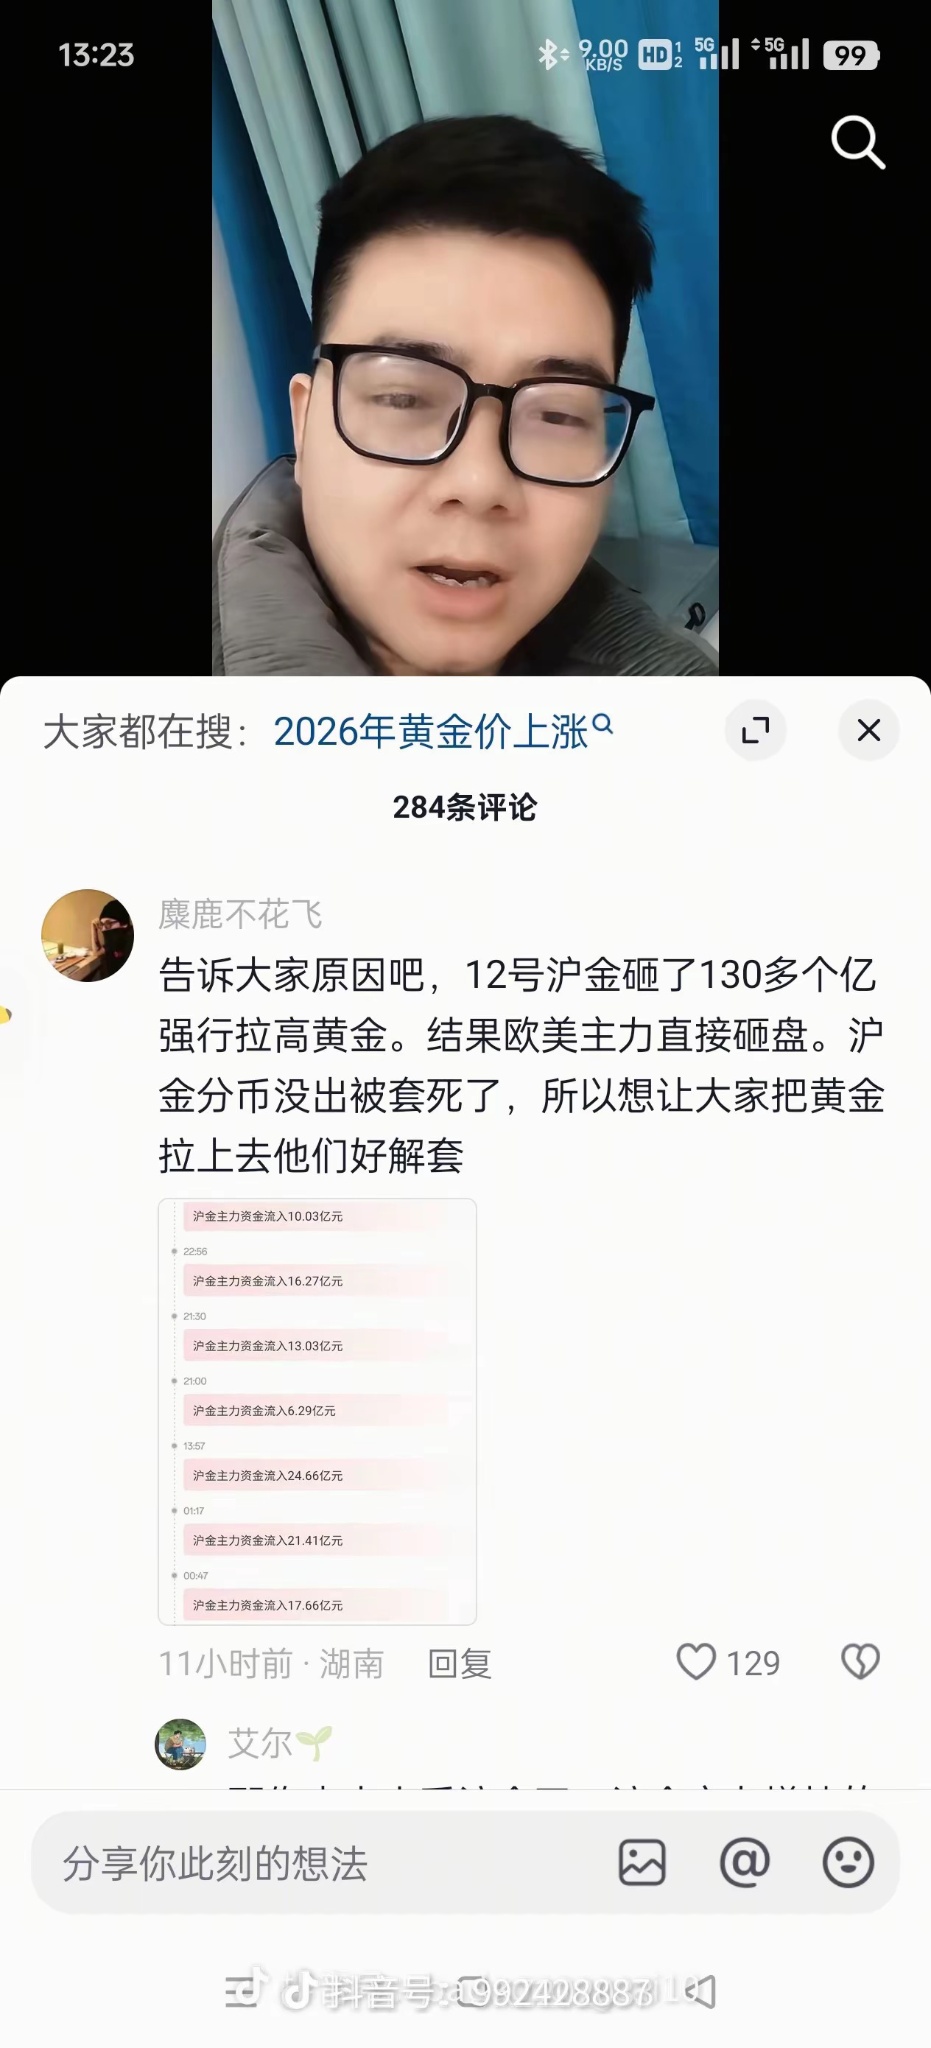
Task: Focus the 分享你此刻的想法 input field
Action: (320, 1863)
